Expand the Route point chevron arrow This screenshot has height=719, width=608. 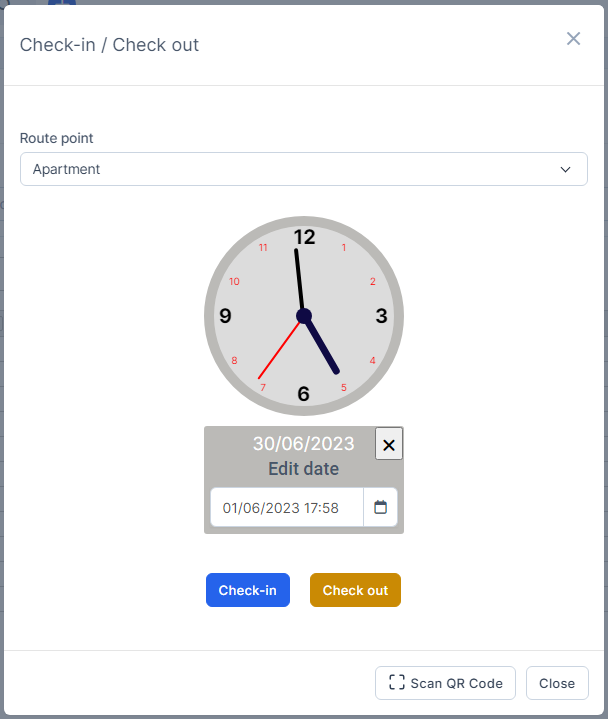(x=566, y=169)
